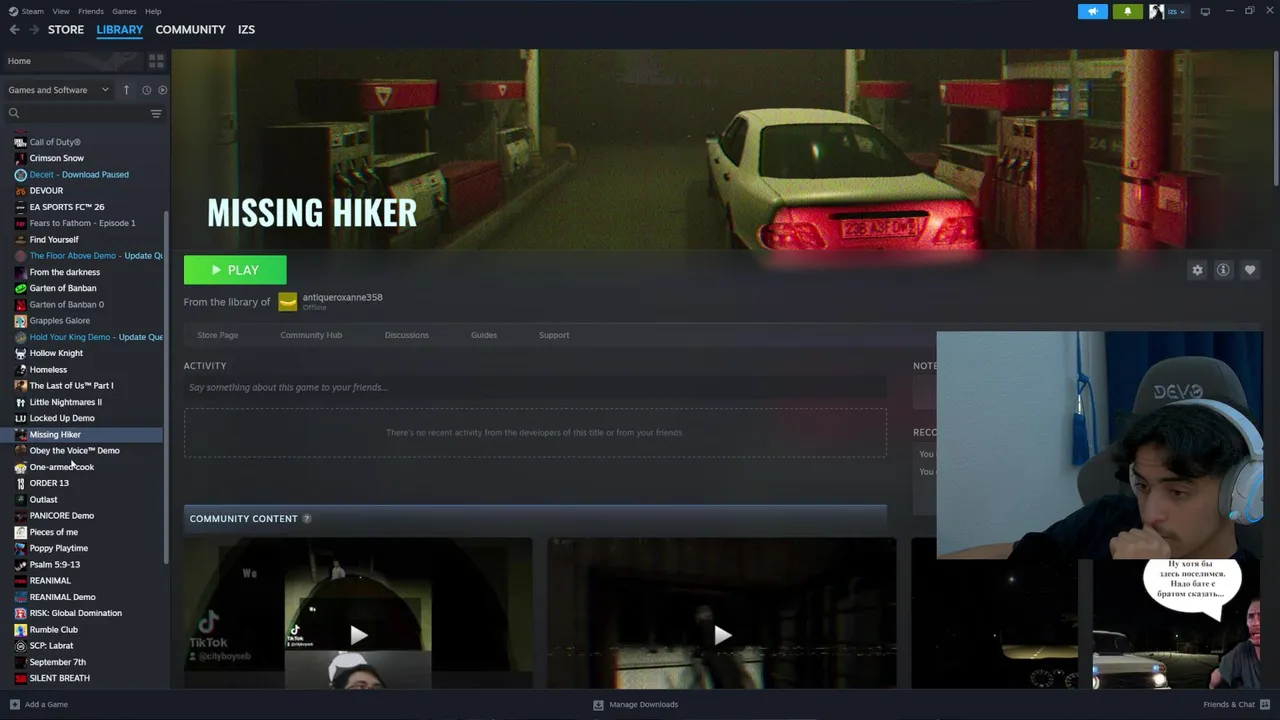Toggle the recent-activity clock filter
This screenshot has width=1280, height=720.
coord(146,90)
